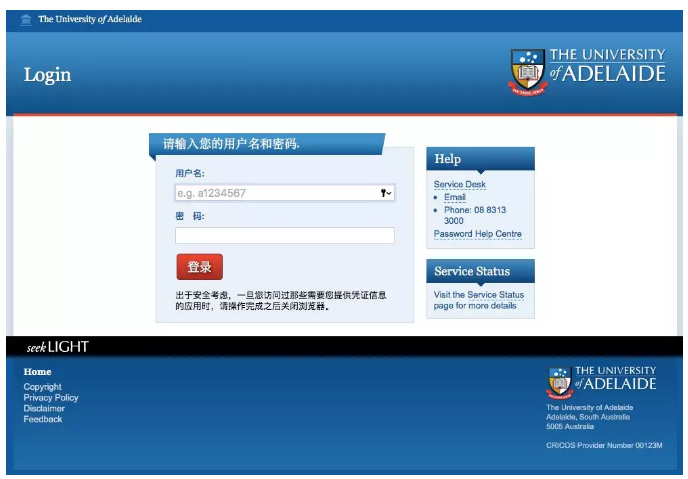
Task: Open the Service Desk link
Action: [459, 185]
